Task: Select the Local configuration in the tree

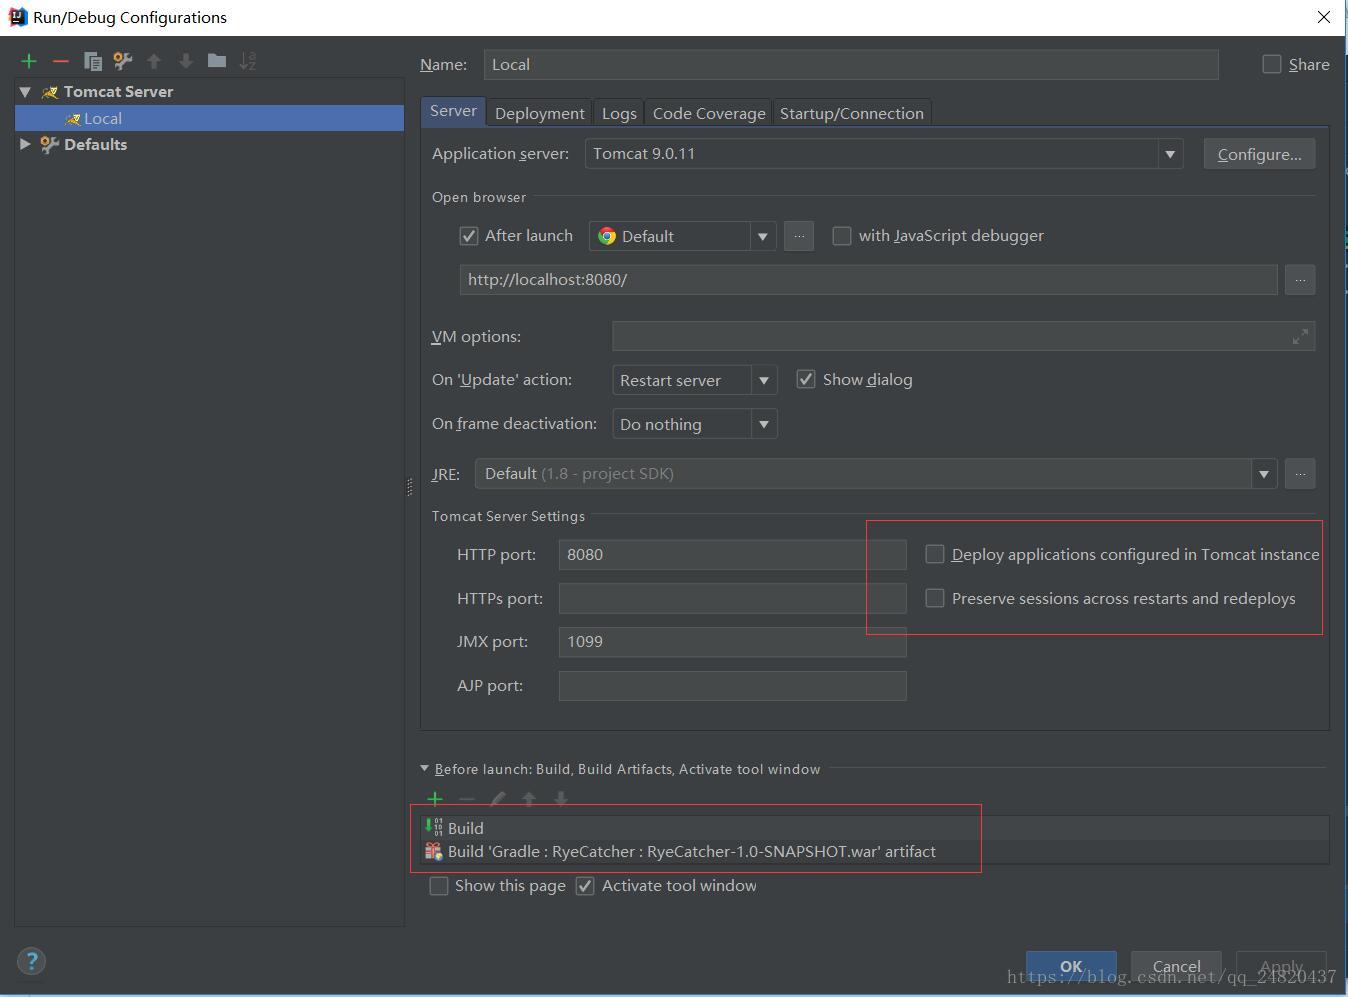Action: [210, 118]
